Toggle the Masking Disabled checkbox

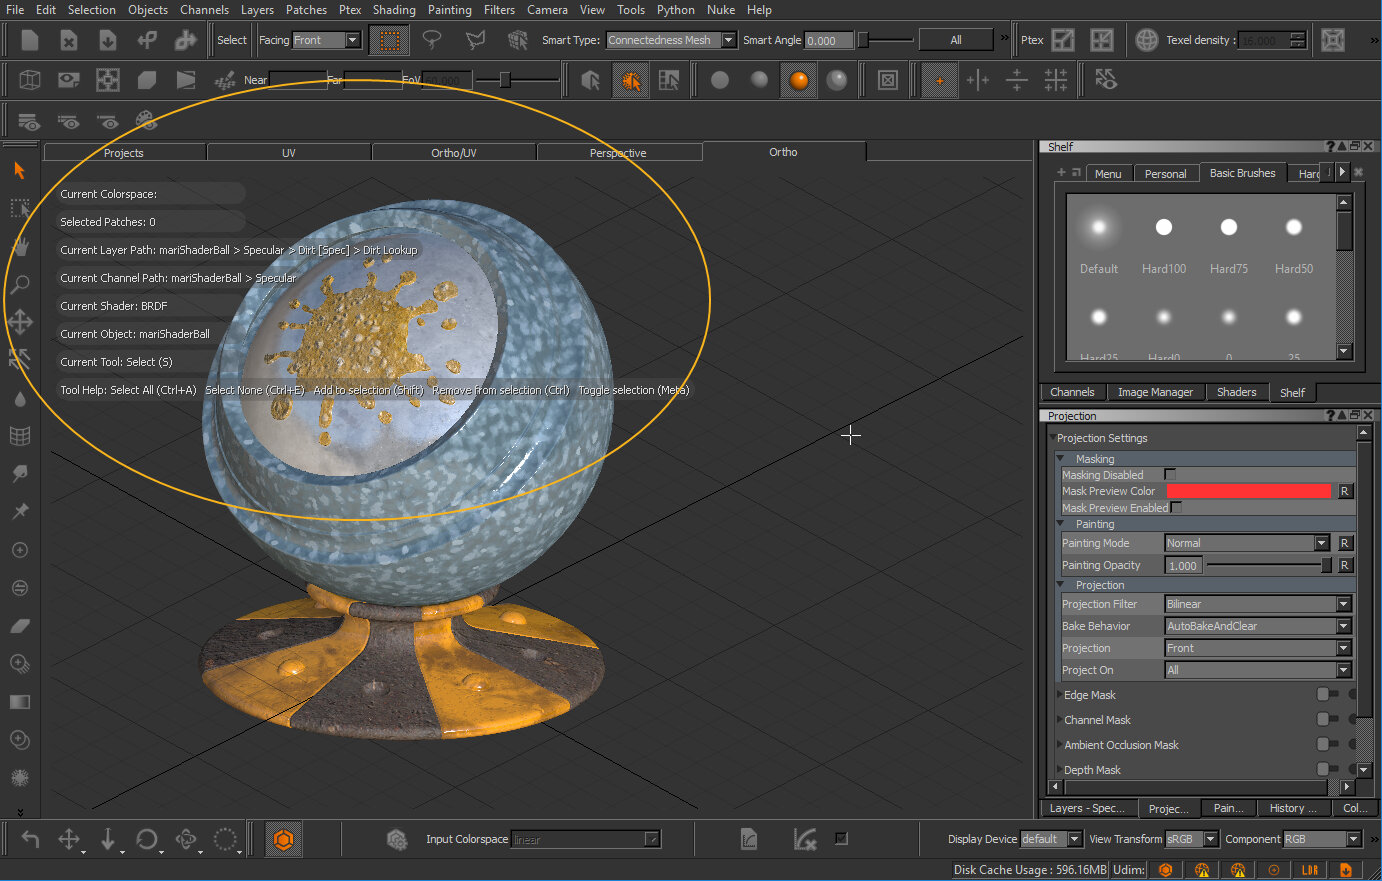[x=1170, y=474]
